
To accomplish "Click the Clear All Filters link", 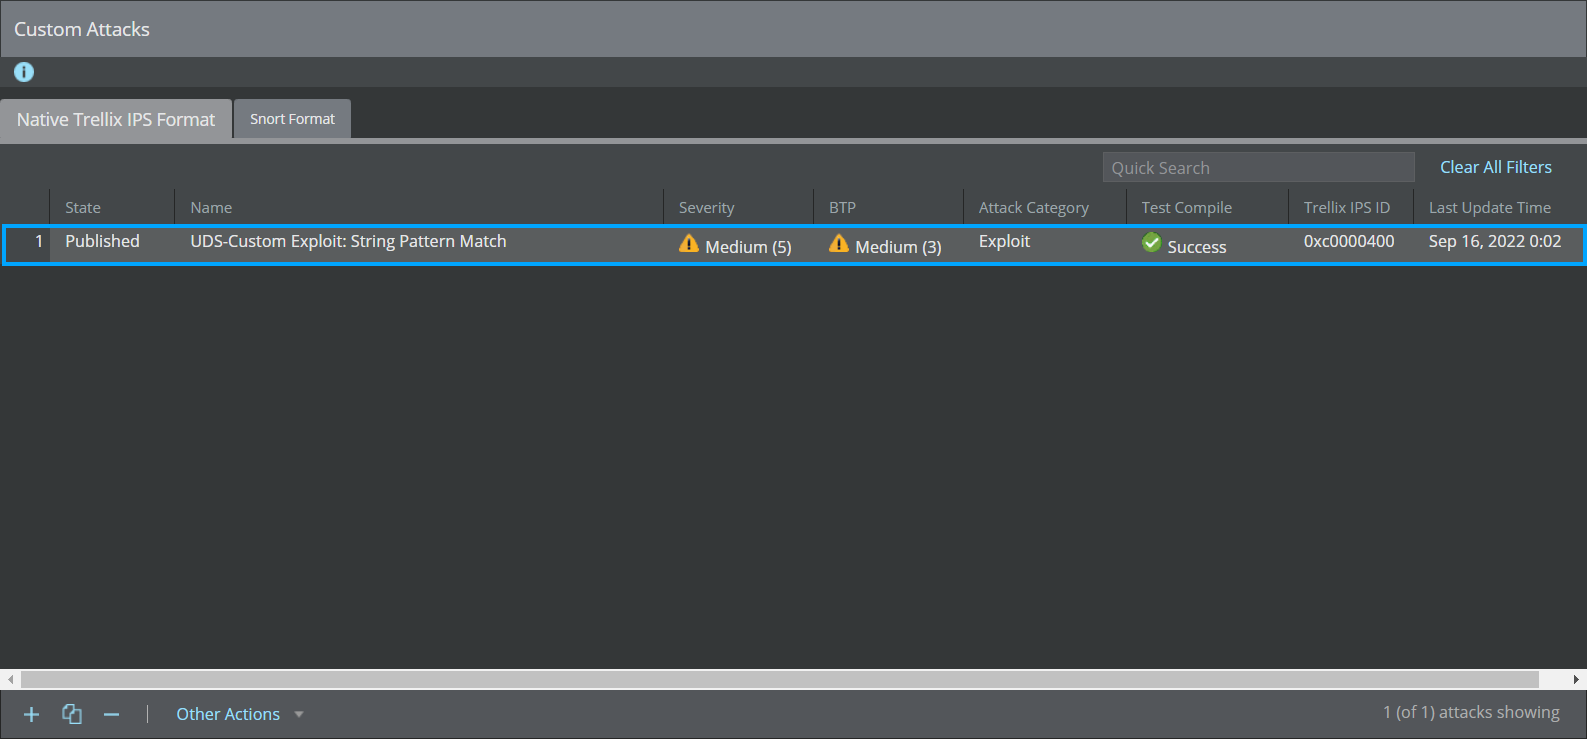I will coord(1495,167).
